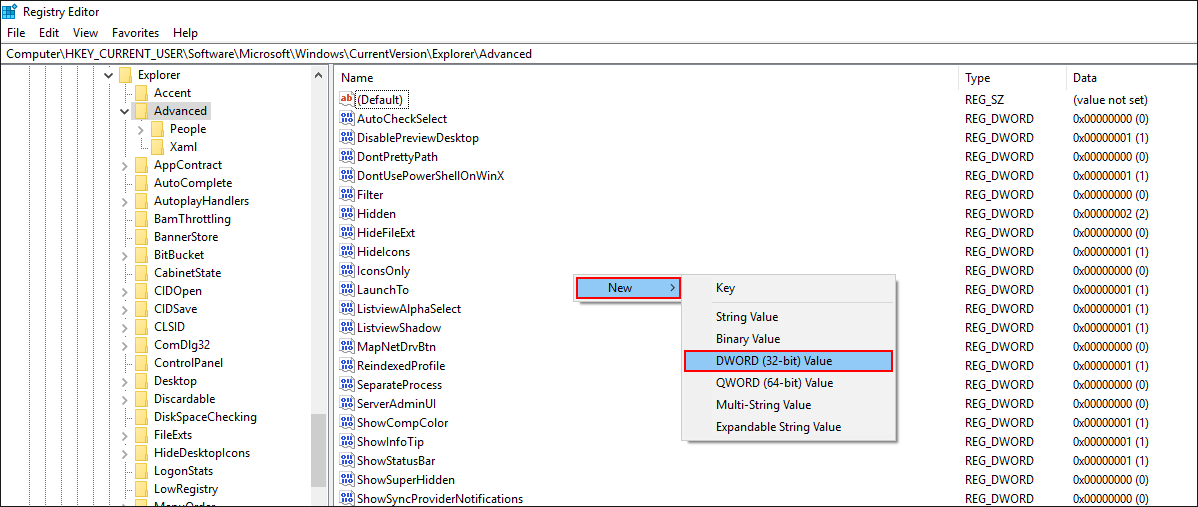Select the HideDesktopIcons key
The image size is (1198, 507).
(202, 453)
